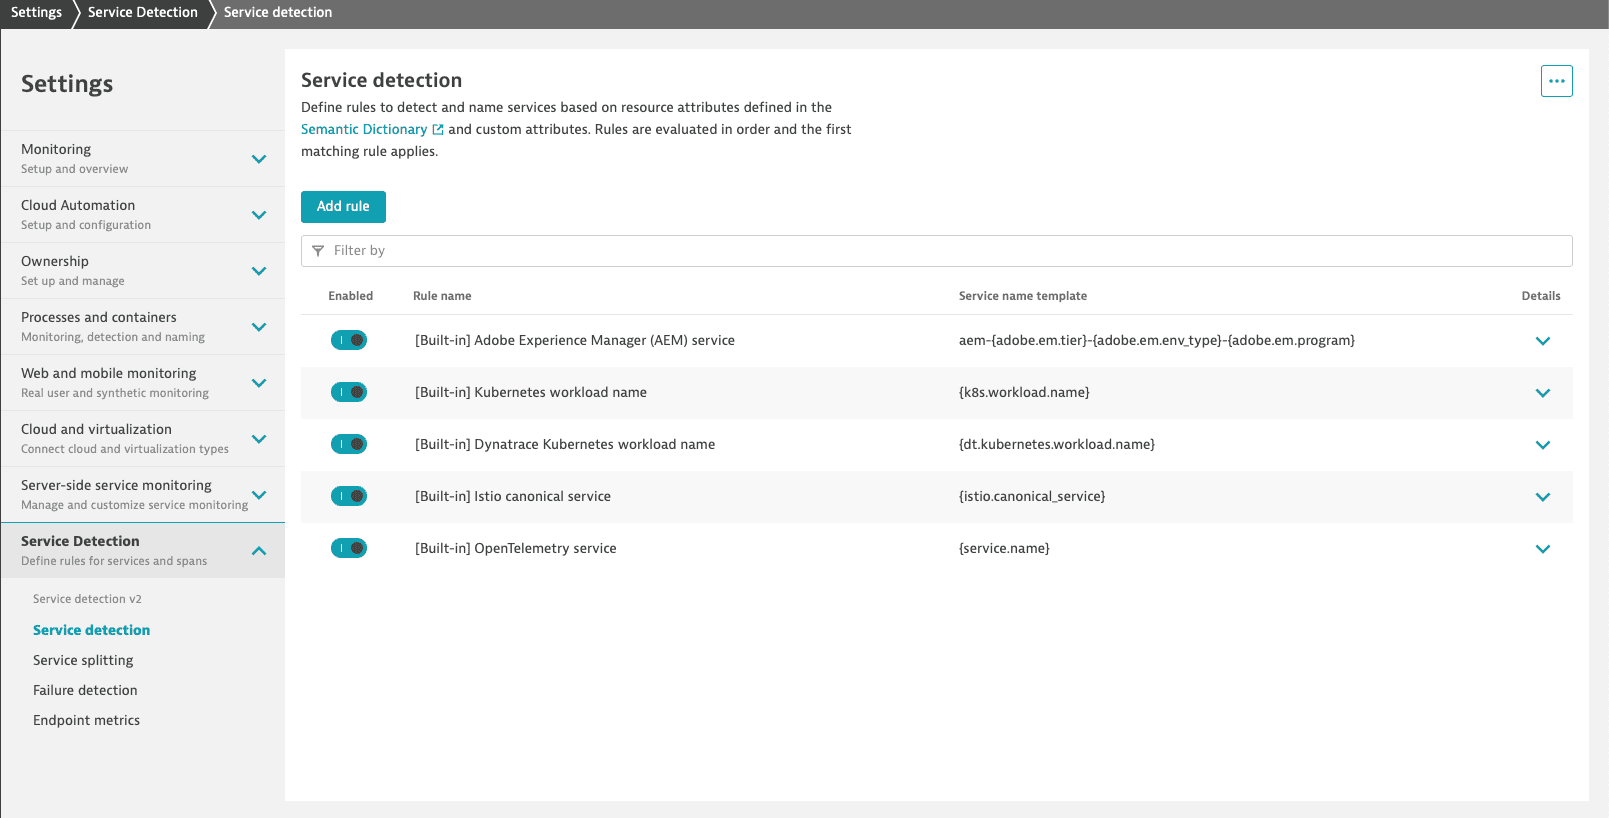1609x818 pixels.
Task: Expand Istio canonical service rule details
Action: (x=1543, y=497)
